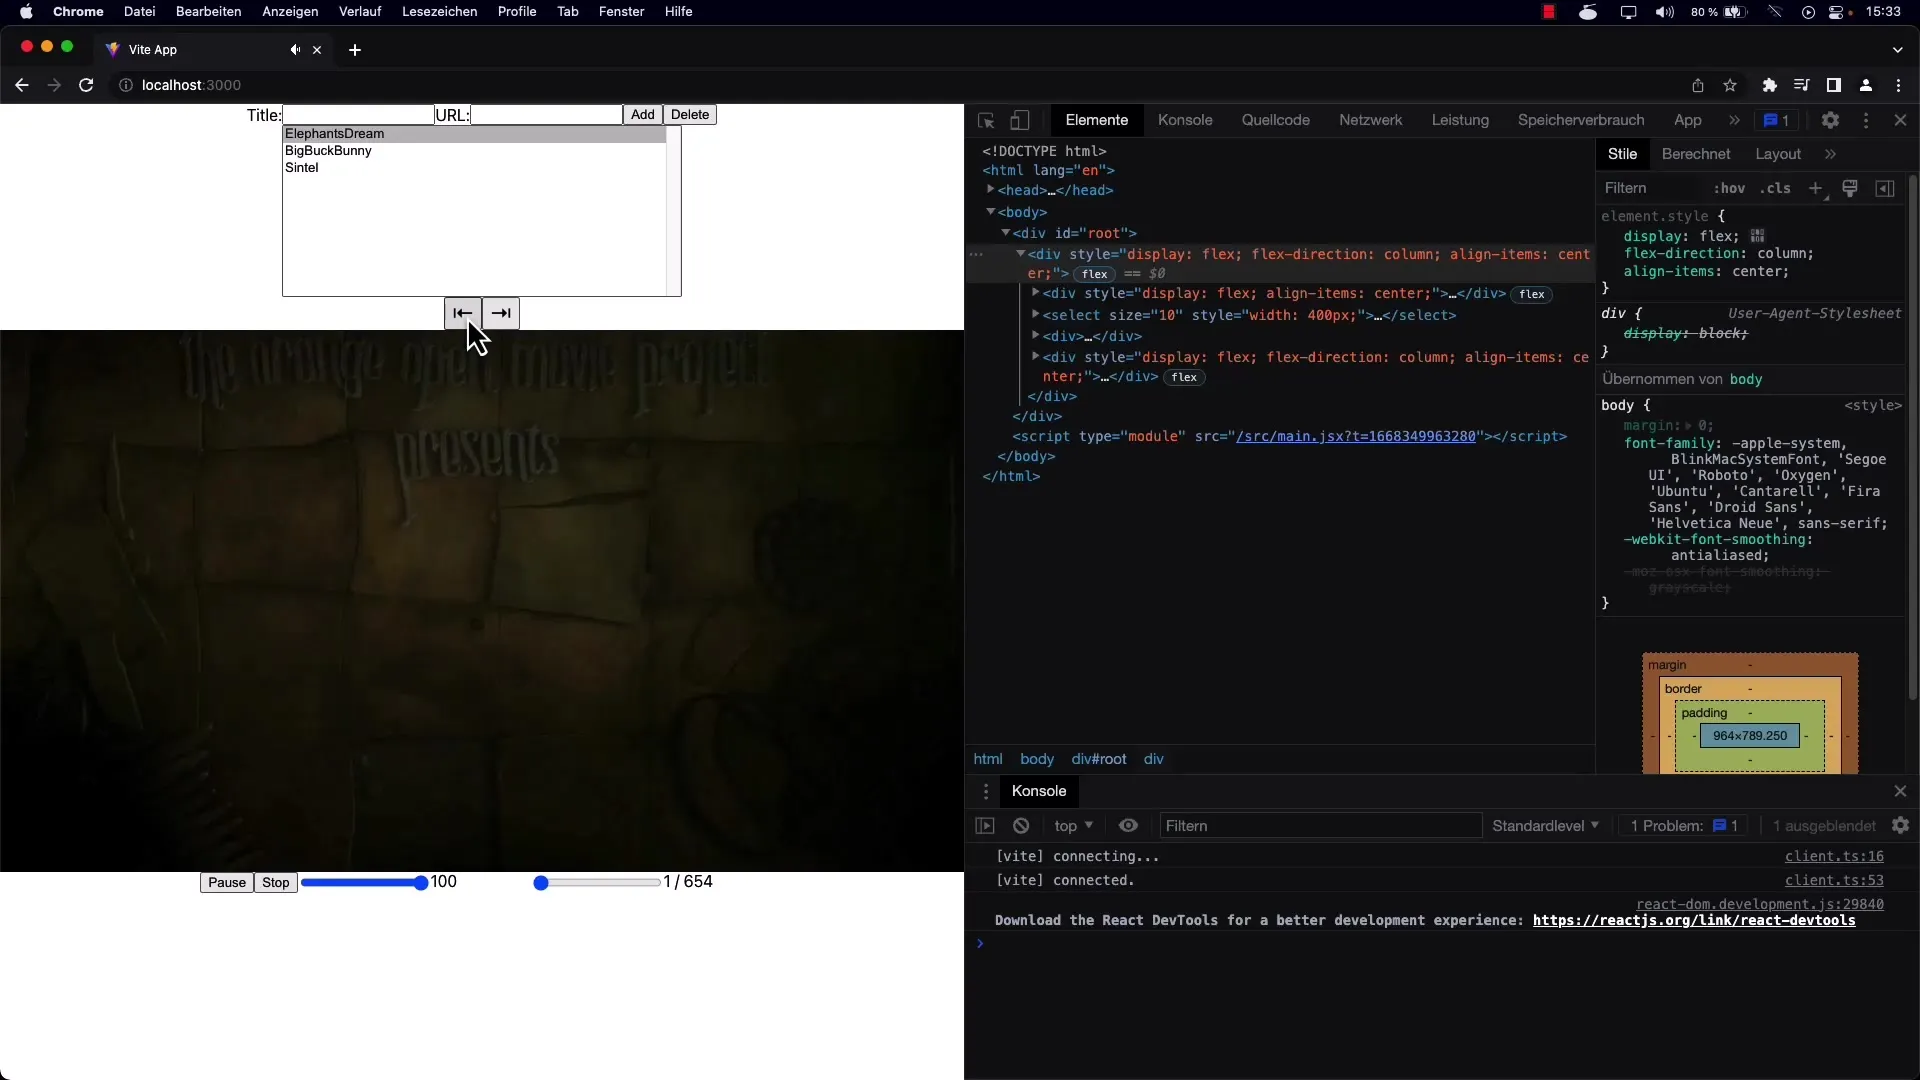Viewport: 1920px width, 1080px height.
Task: Click the more options icon in DevTools toolbar
Action: [1866, 120]
